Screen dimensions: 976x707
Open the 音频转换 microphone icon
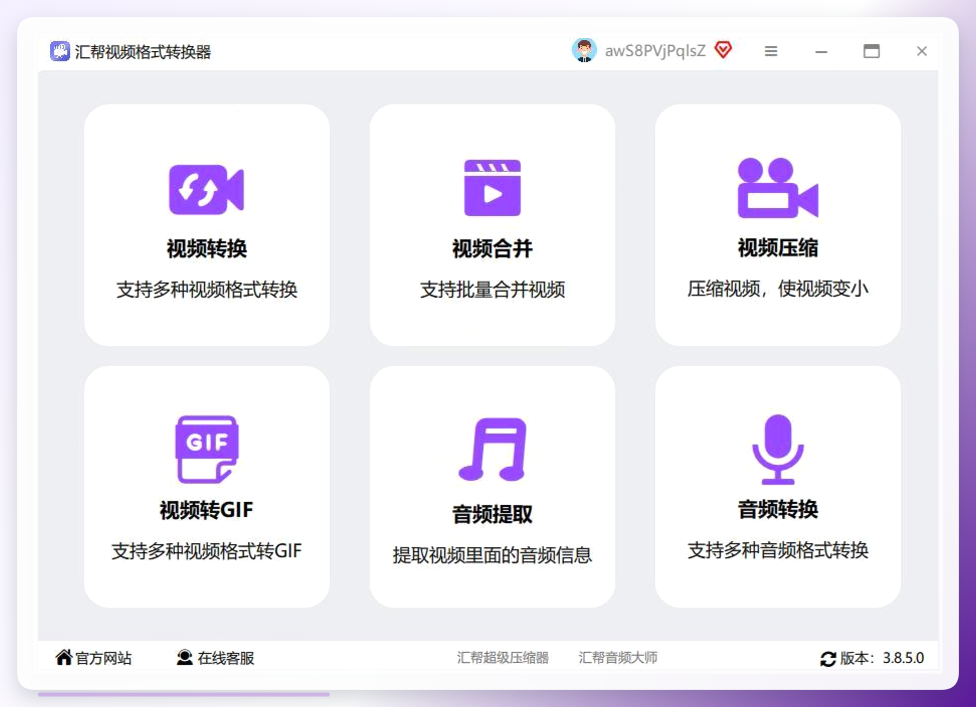(x=778, y=449)
